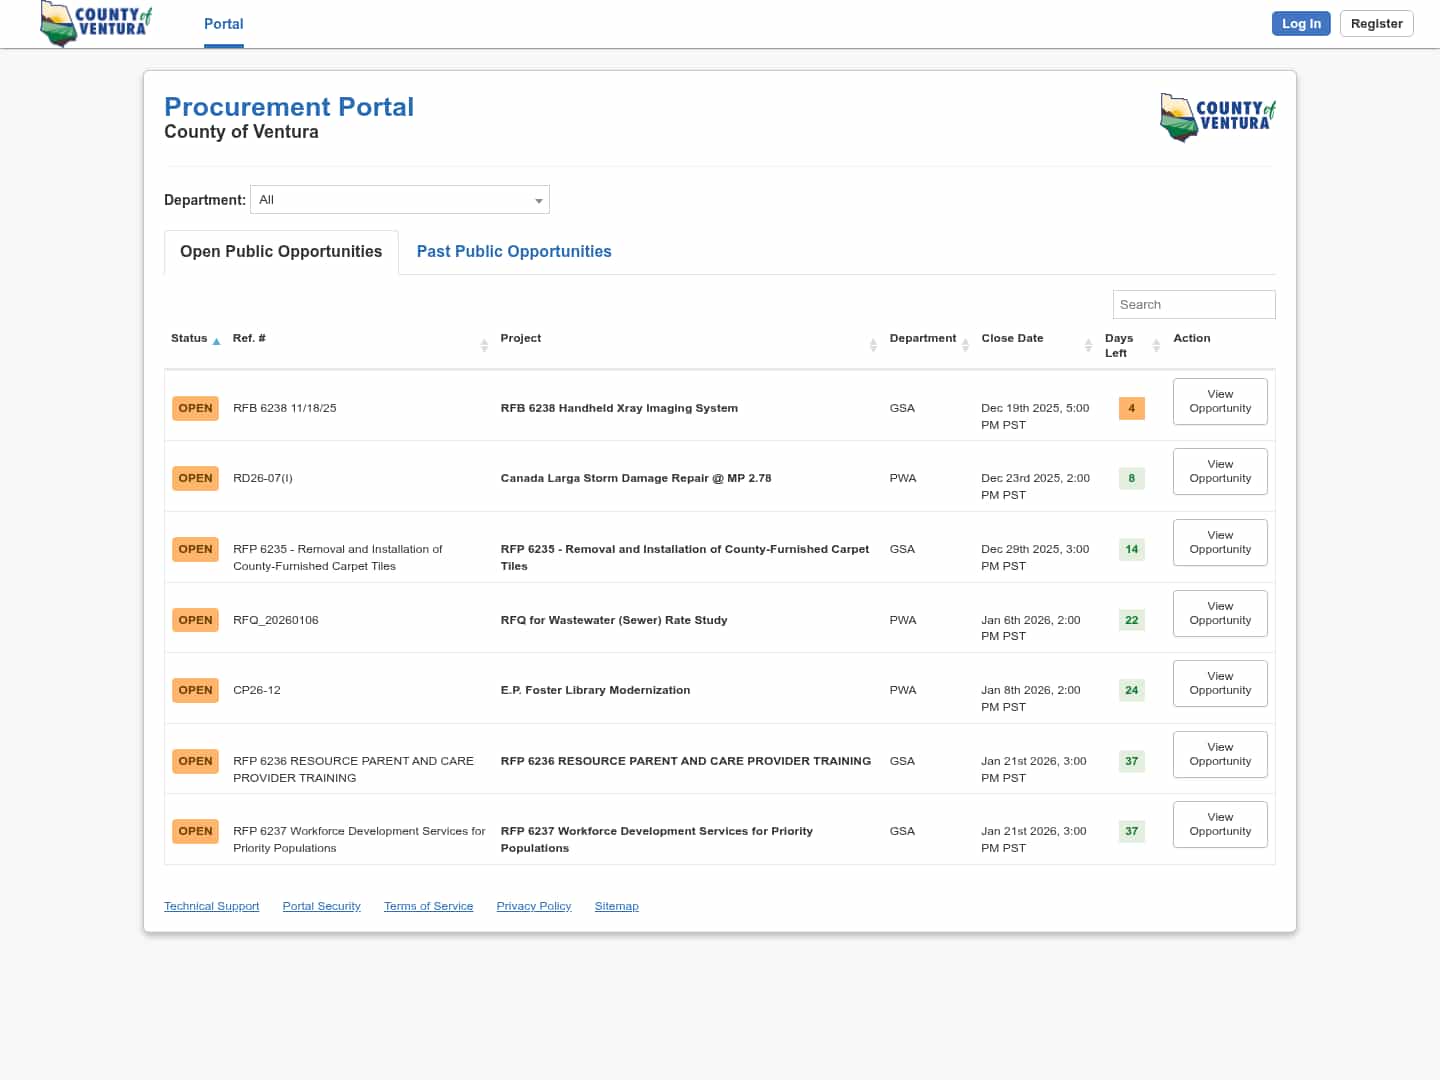Image resolution: width=1440 pixels, height=1080 pixels.
Task: Click the County of Ventura header logo
Action: [96, 23]
